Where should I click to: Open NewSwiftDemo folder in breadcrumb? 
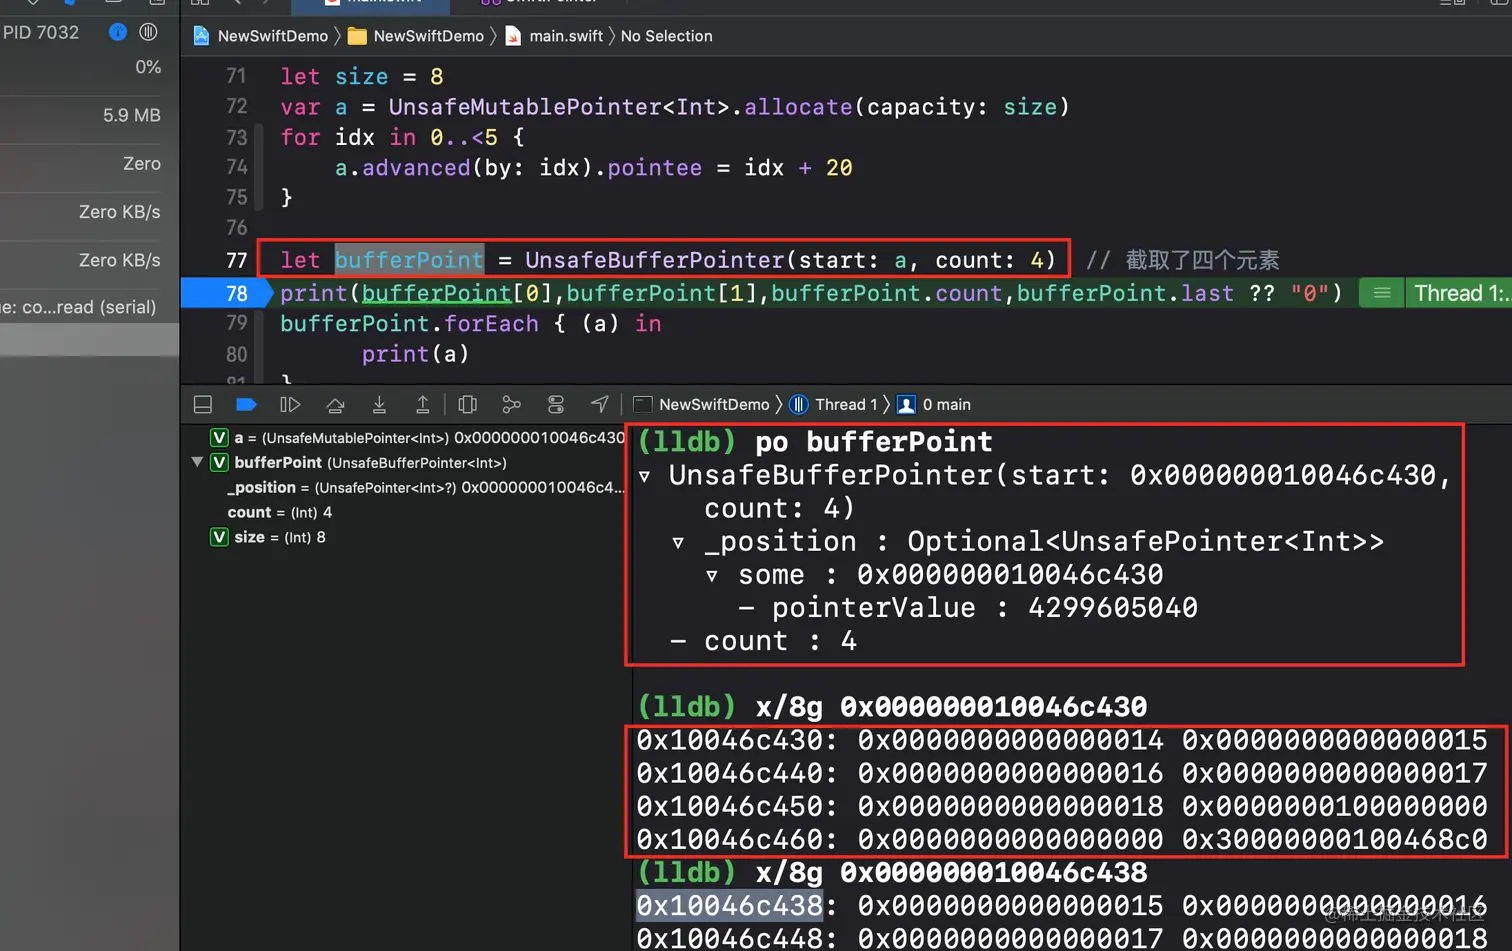click(x=416, y=36)
